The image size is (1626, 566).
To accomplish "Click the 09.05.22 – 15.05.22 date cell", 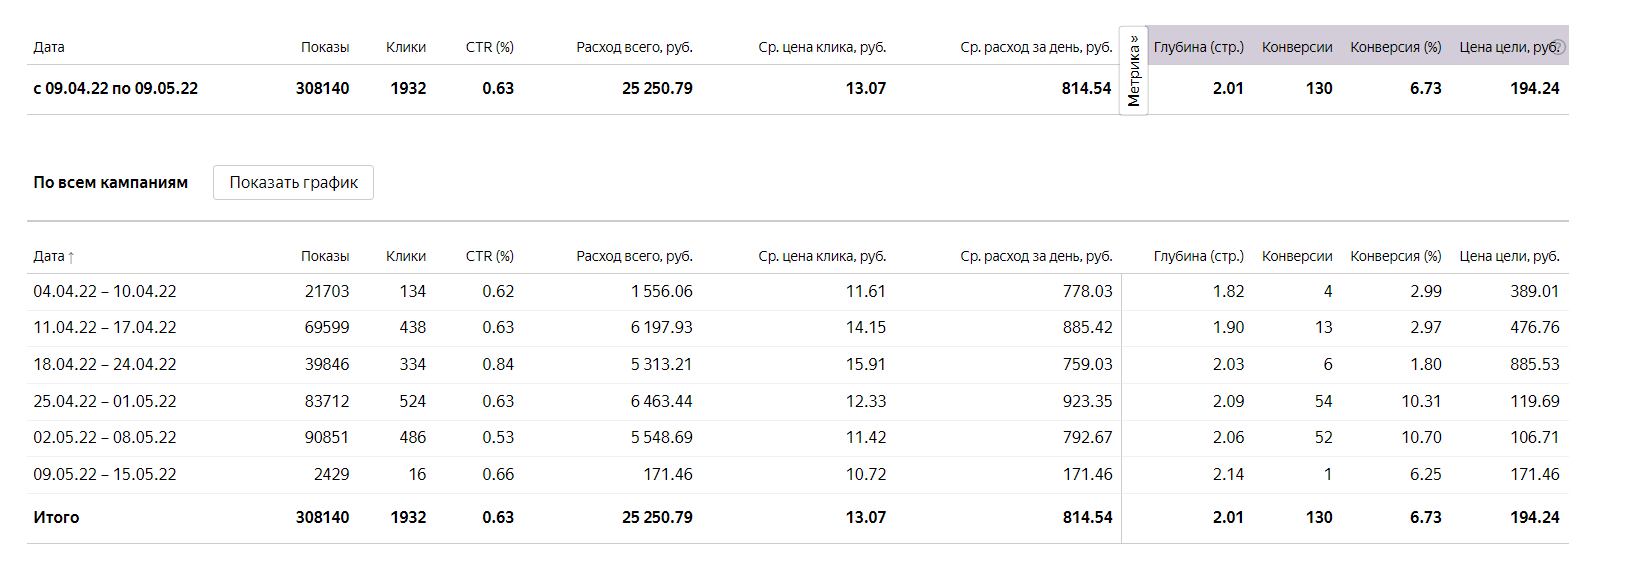I will pos(105,474).
